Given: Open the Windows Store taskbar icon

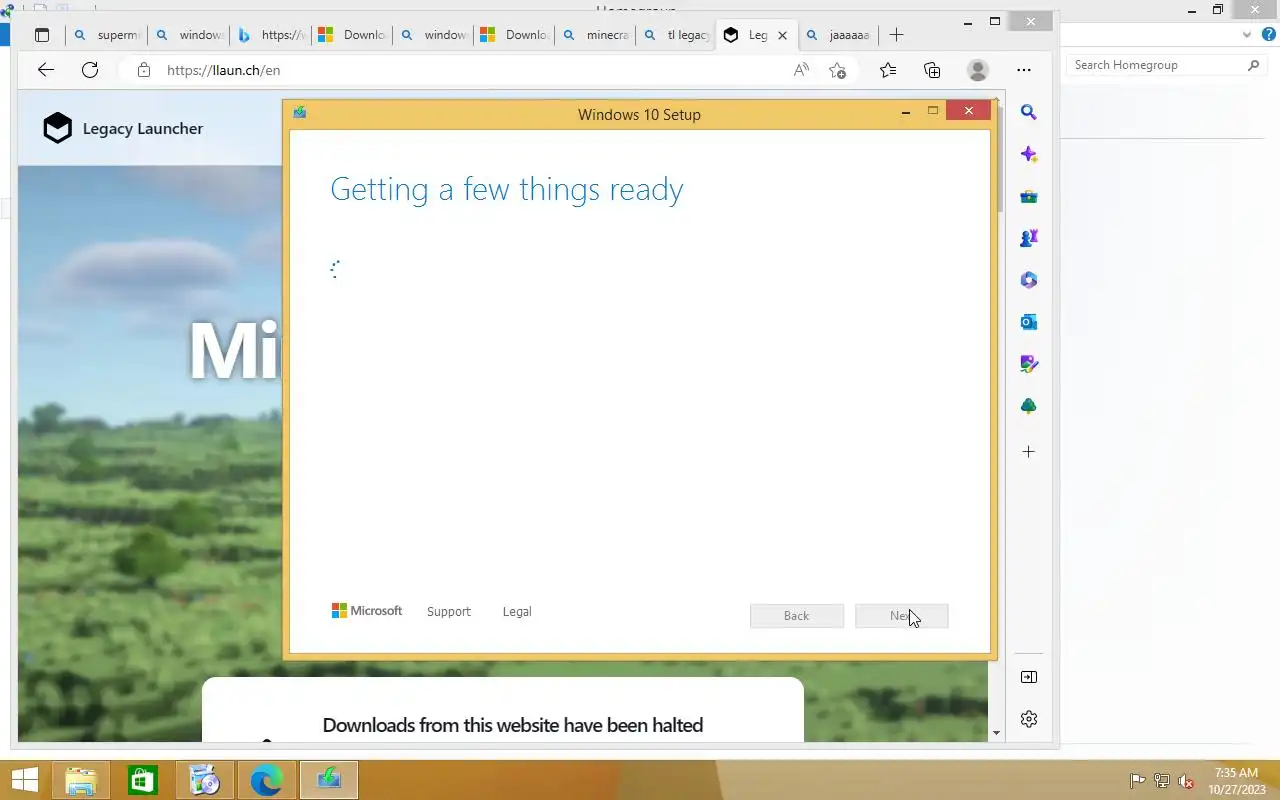Looking at the screenshot, I should click(143, 780).
